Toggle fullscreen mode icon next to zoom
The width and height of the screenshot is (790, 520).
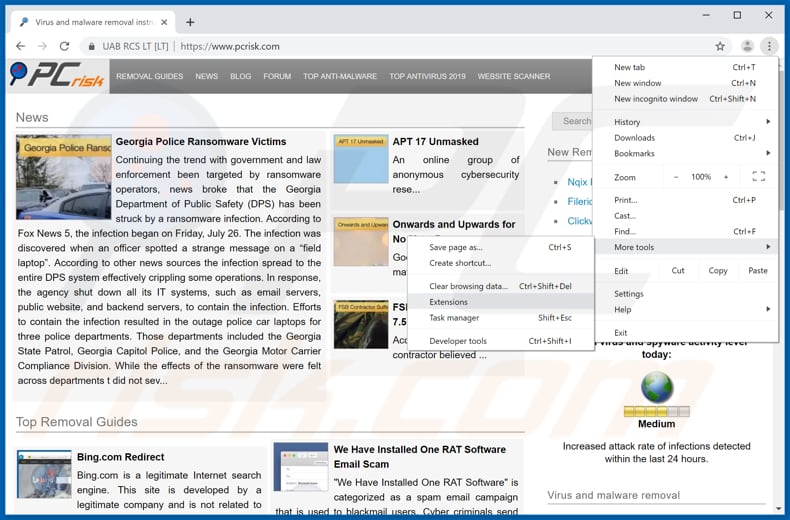click(758, 177)
